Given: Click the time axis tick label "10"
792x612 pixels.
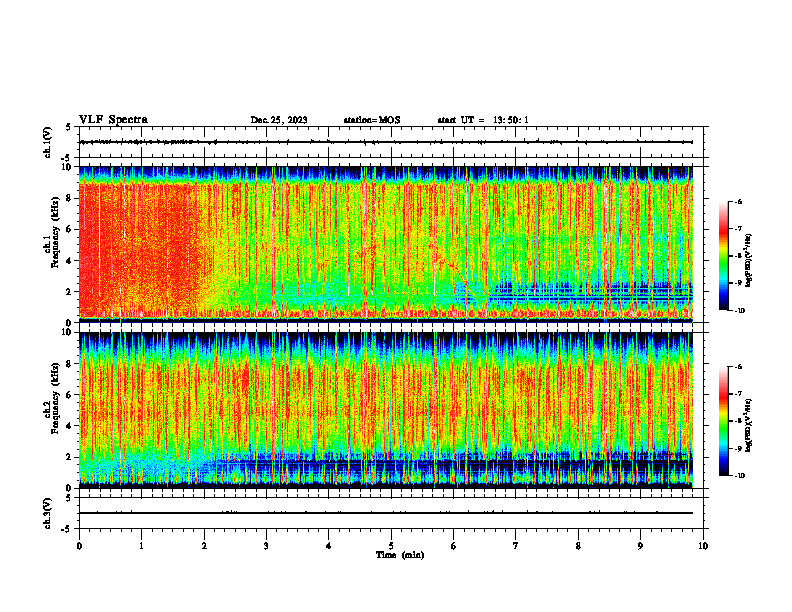Looking at the screenshot, I should (703, 546).
